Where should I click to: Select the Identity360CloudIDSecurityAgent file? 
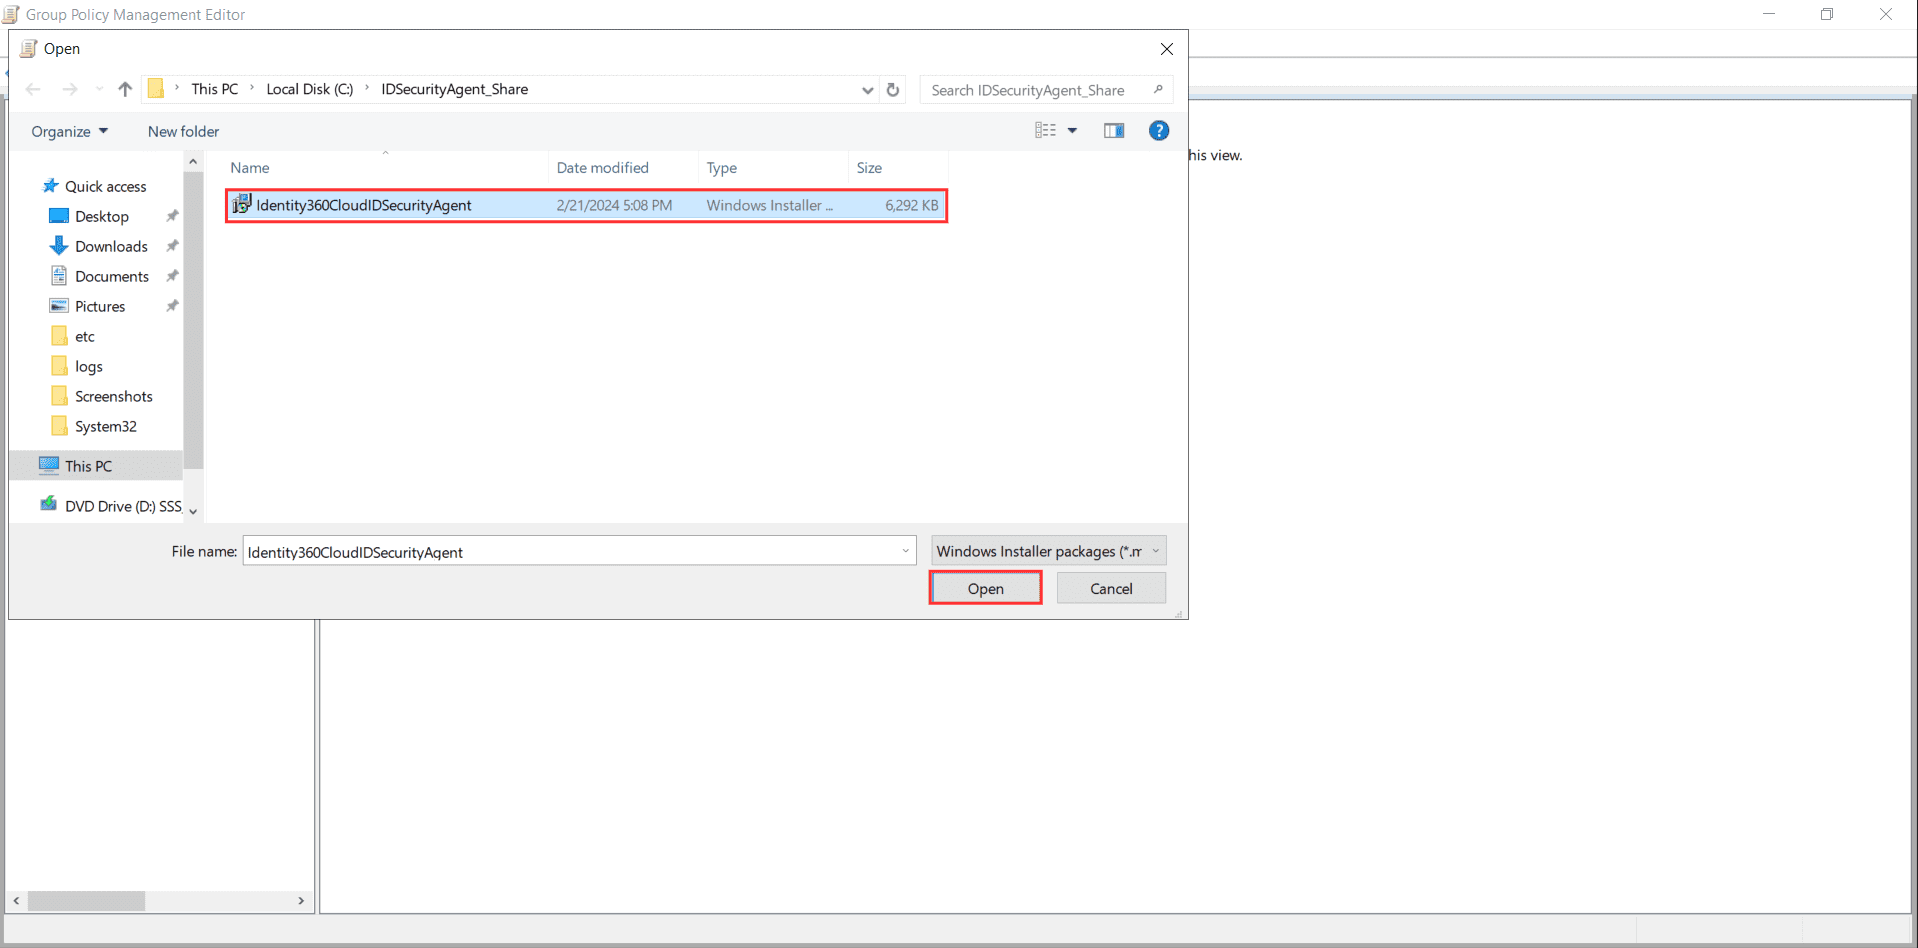coord(587,205)
